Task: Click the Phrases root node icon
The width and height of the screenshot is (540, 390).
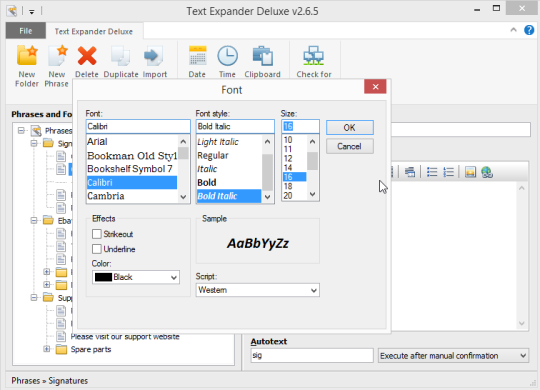Action: (36, 131)
